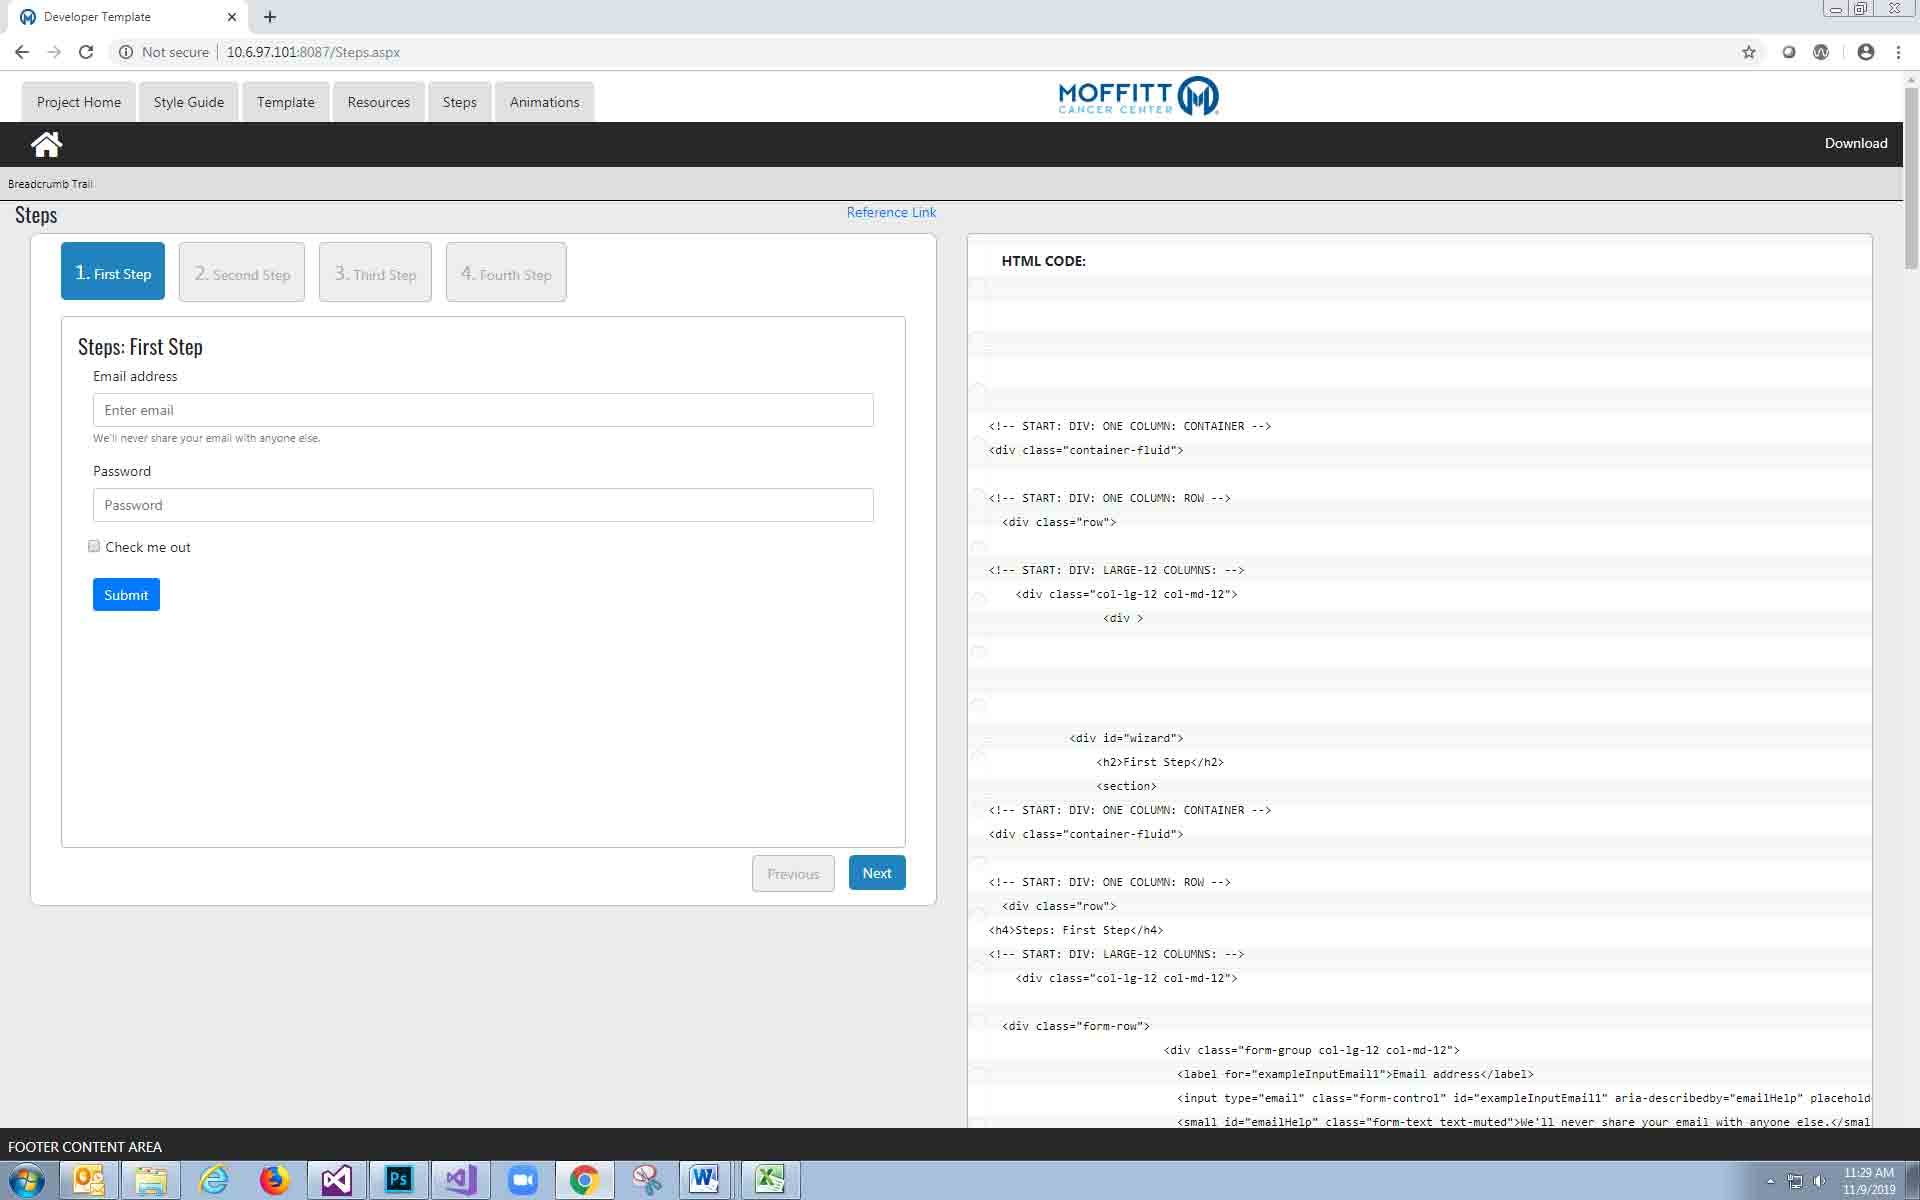This screenshot has width=1920, height=1200.
Task: Open the Style Guide menu item
Action: pyautogui.click(x=188, y=102)
